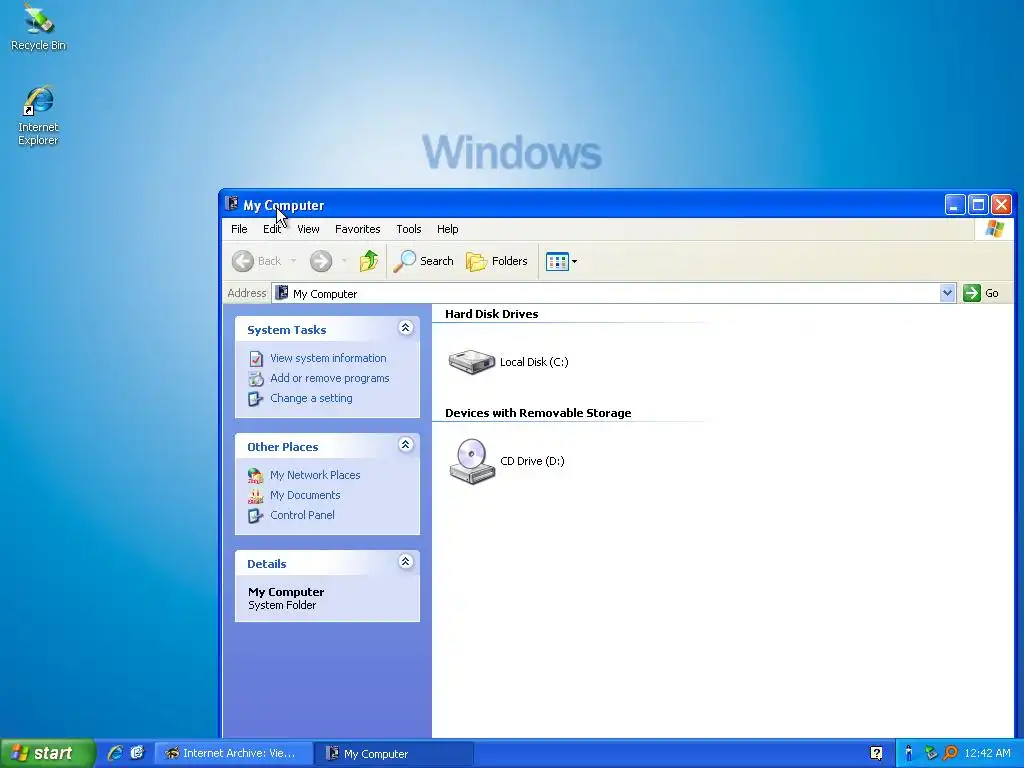
Task: Open the Favorites menu
Action: pos(357,229)
